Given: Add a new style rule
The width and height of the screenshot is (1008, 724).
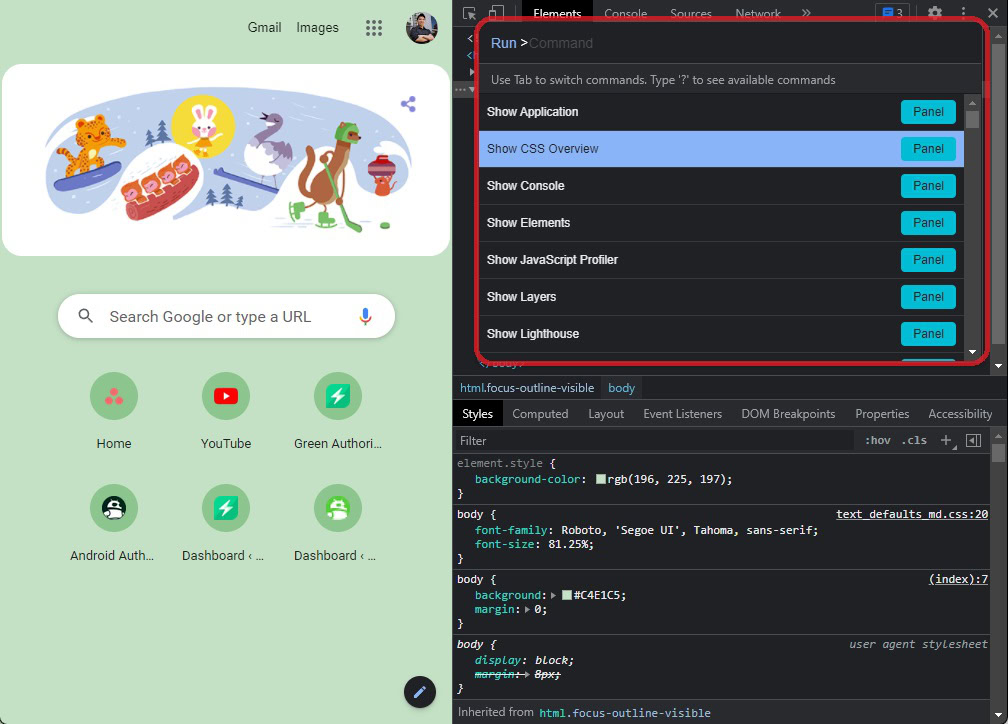Looking at the screenshot, I should (946, 440).
